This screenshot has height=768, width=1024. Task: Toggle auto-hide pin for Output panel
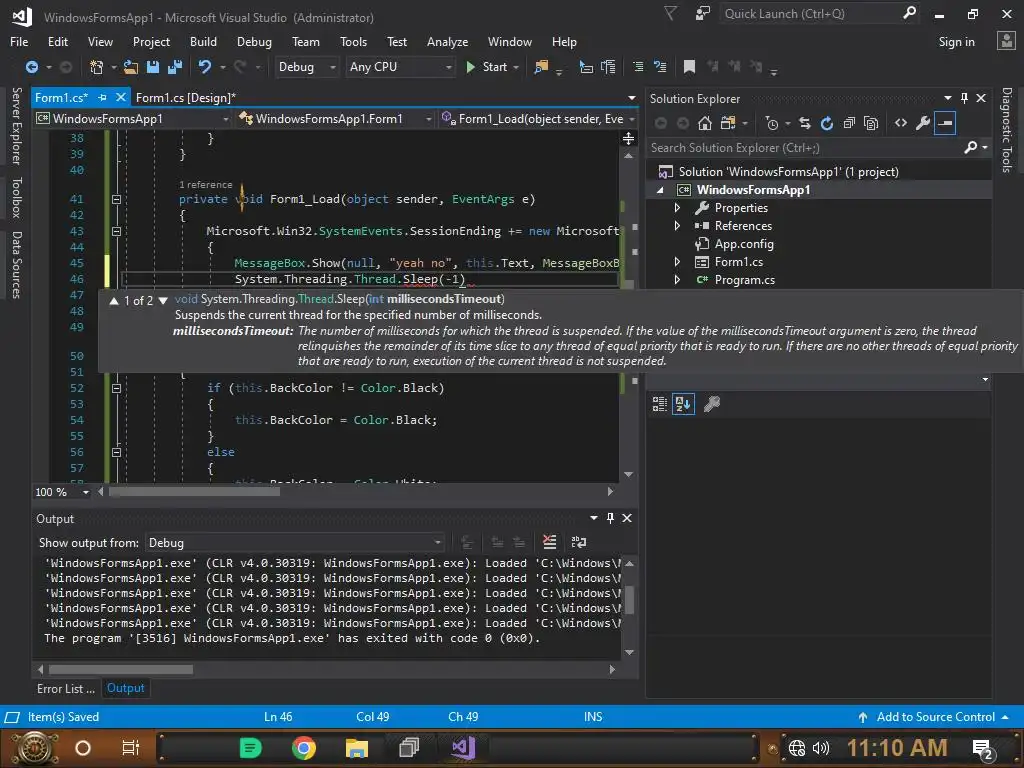click(610, 518)
